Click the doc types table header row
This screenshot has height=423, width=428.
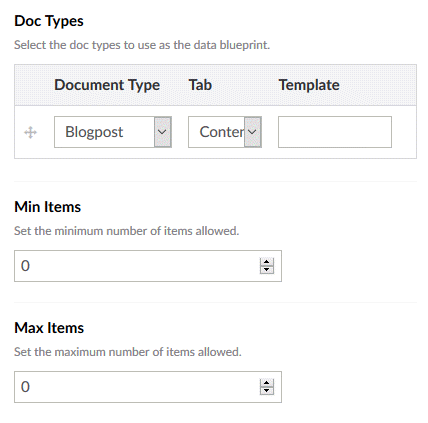[215, 85]
